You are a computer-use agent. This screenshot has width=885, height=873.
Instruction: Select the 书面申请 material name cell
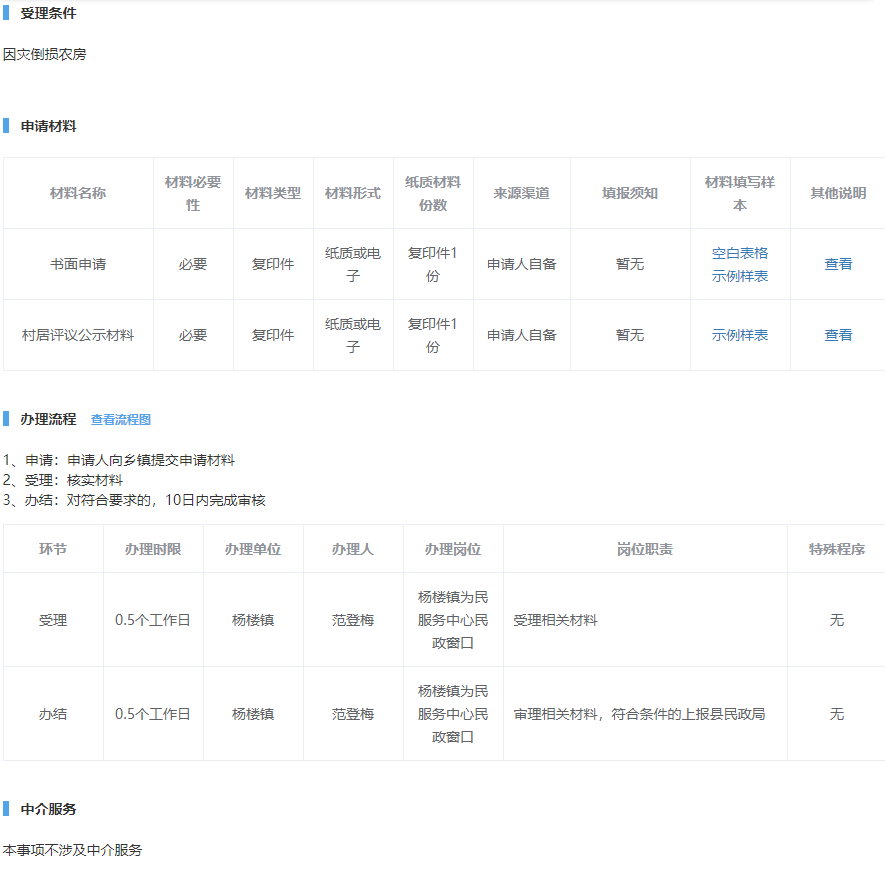click(78, 264)
